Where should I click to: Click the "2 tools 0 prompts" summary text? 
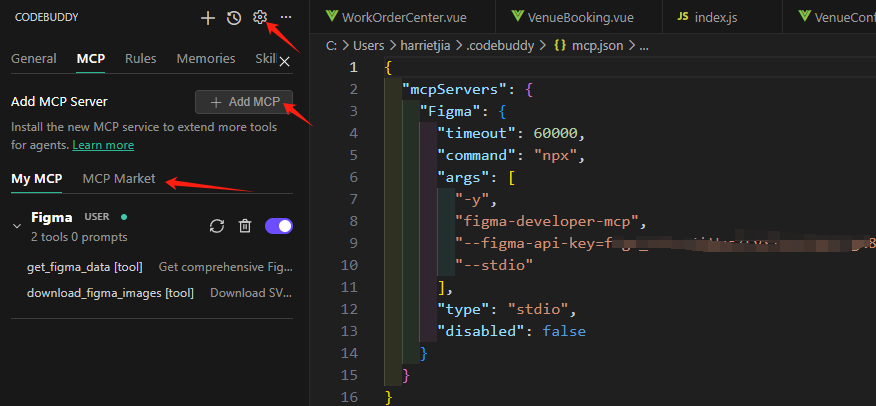(x=79, y=237)
